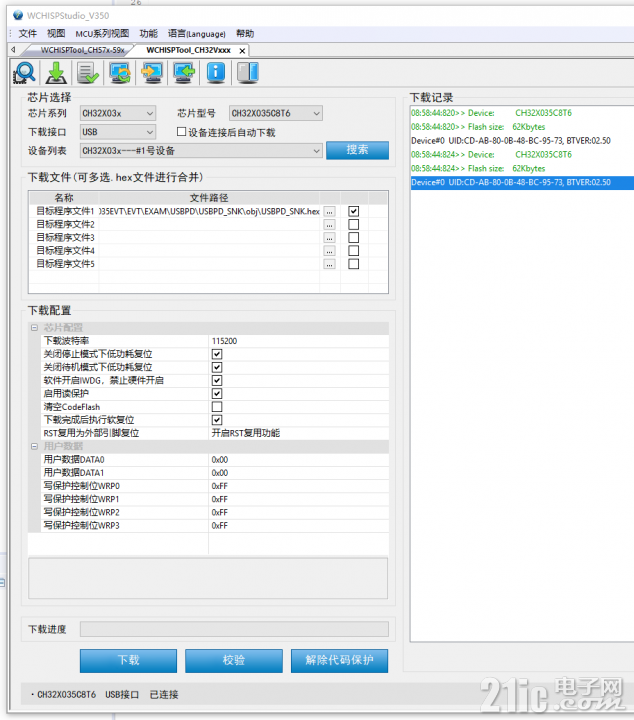Open the MCU系列视图 menu
This screenshot has height=720, width=634.
click(x=102, y=34)
